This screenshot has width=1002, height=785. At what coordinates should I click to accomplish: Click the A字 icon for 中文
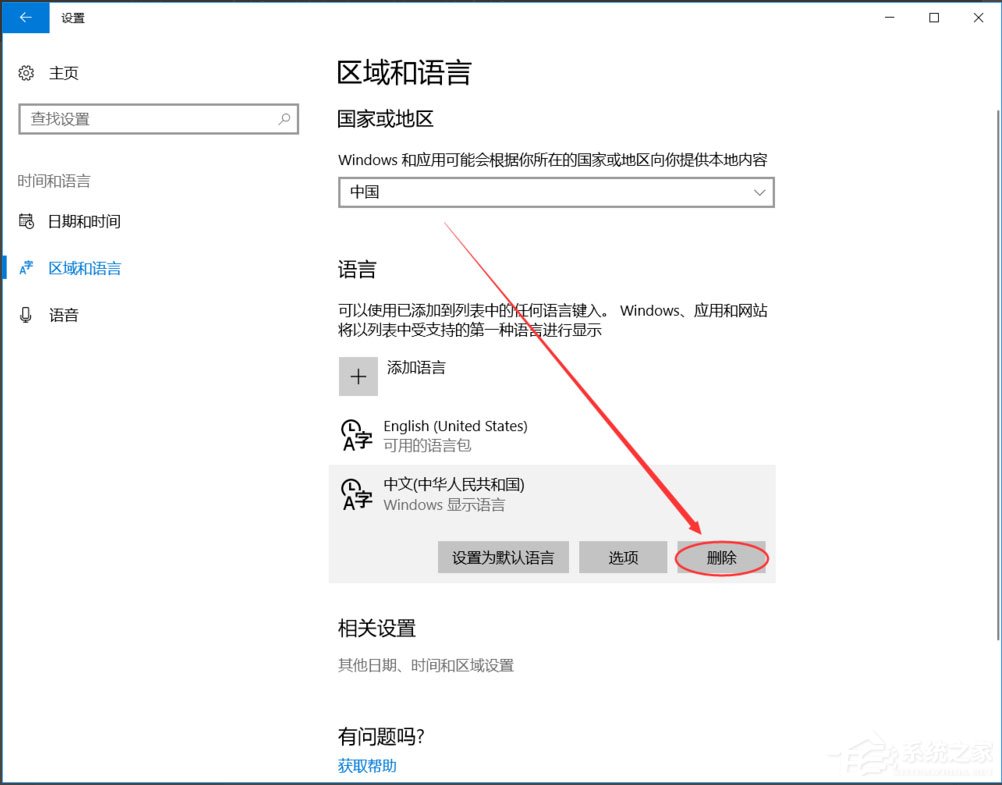[356, 493]
